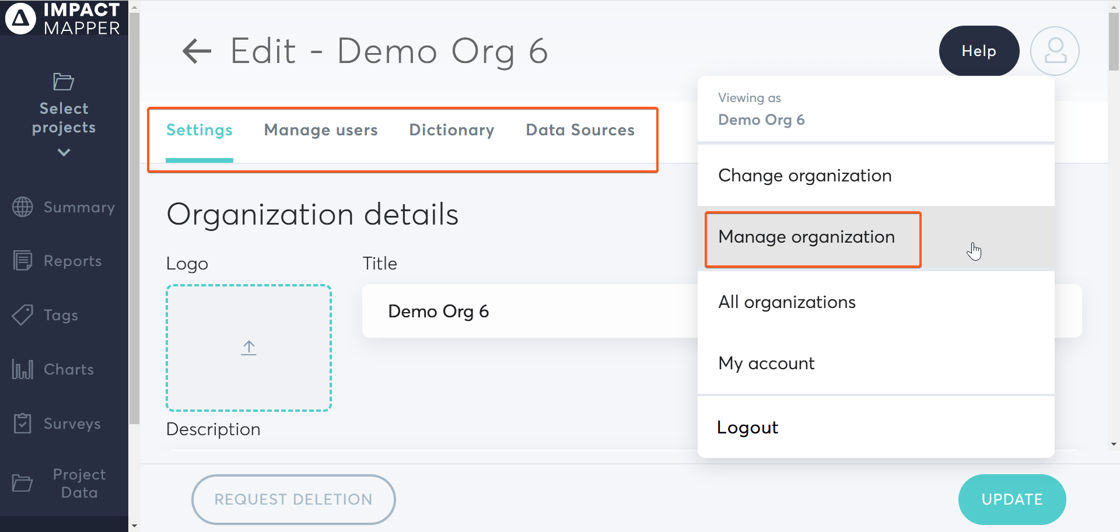Open the user profile avatar icon

(1054, 51)
